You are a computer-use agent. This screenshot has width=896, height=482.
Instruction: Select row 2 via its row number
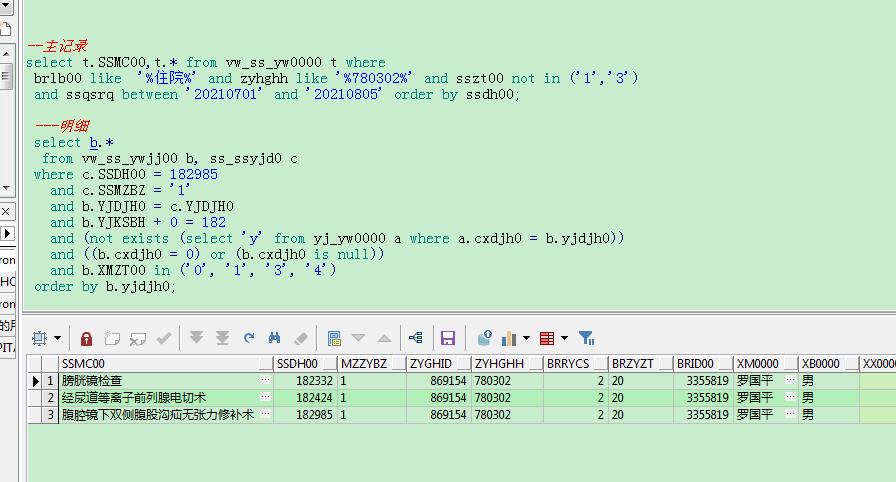tap(50, 397)
